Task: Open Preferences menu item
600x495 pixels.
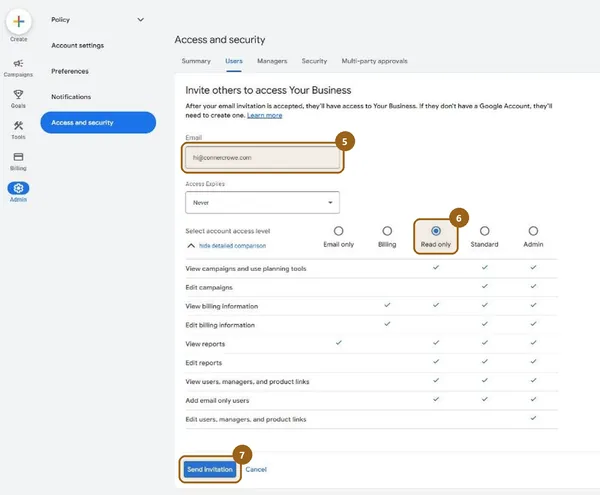Action: pyautogui.click(x=70, y=71)
